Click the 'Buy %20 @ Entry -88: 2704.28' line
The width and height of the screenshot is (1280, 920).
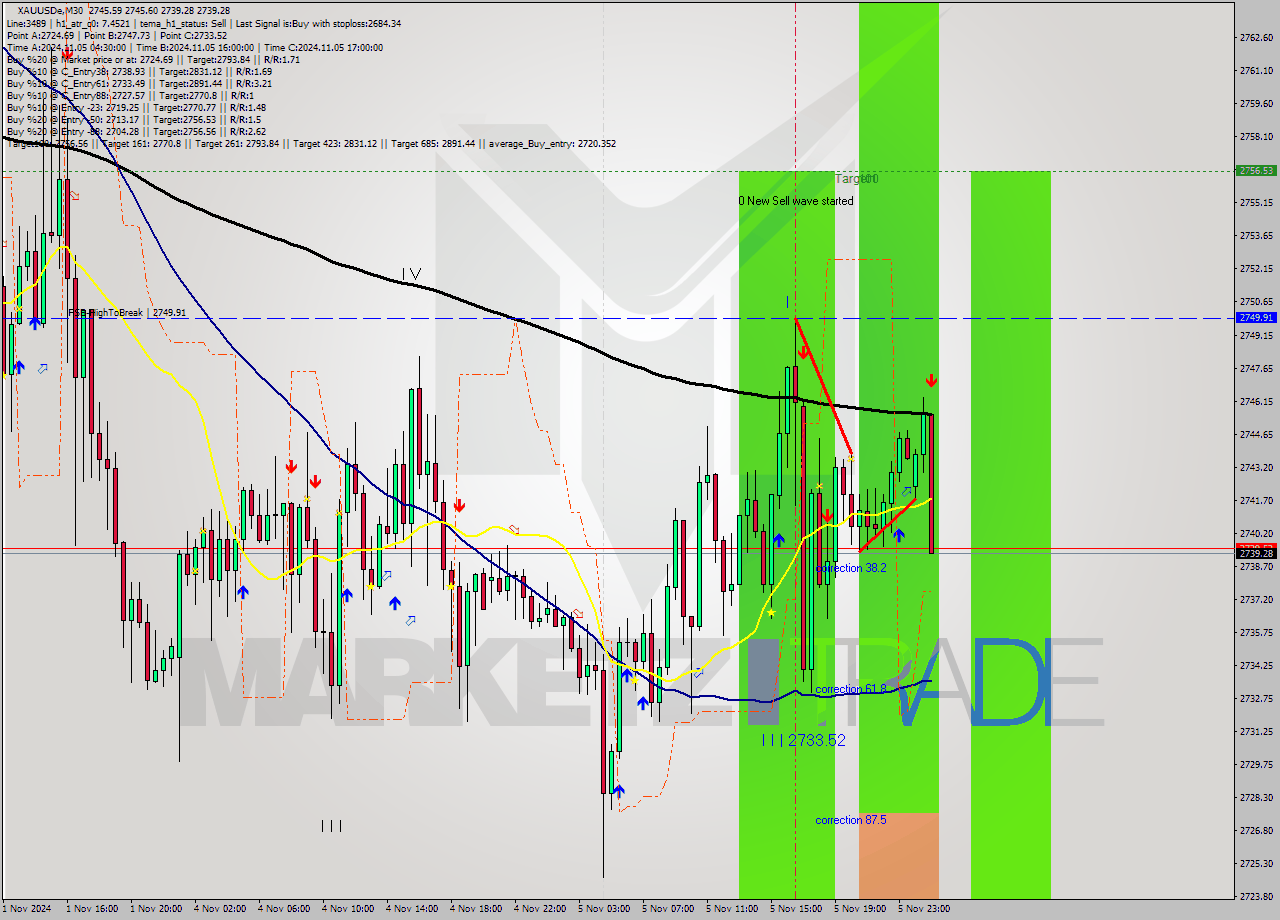tap(136, 131)
